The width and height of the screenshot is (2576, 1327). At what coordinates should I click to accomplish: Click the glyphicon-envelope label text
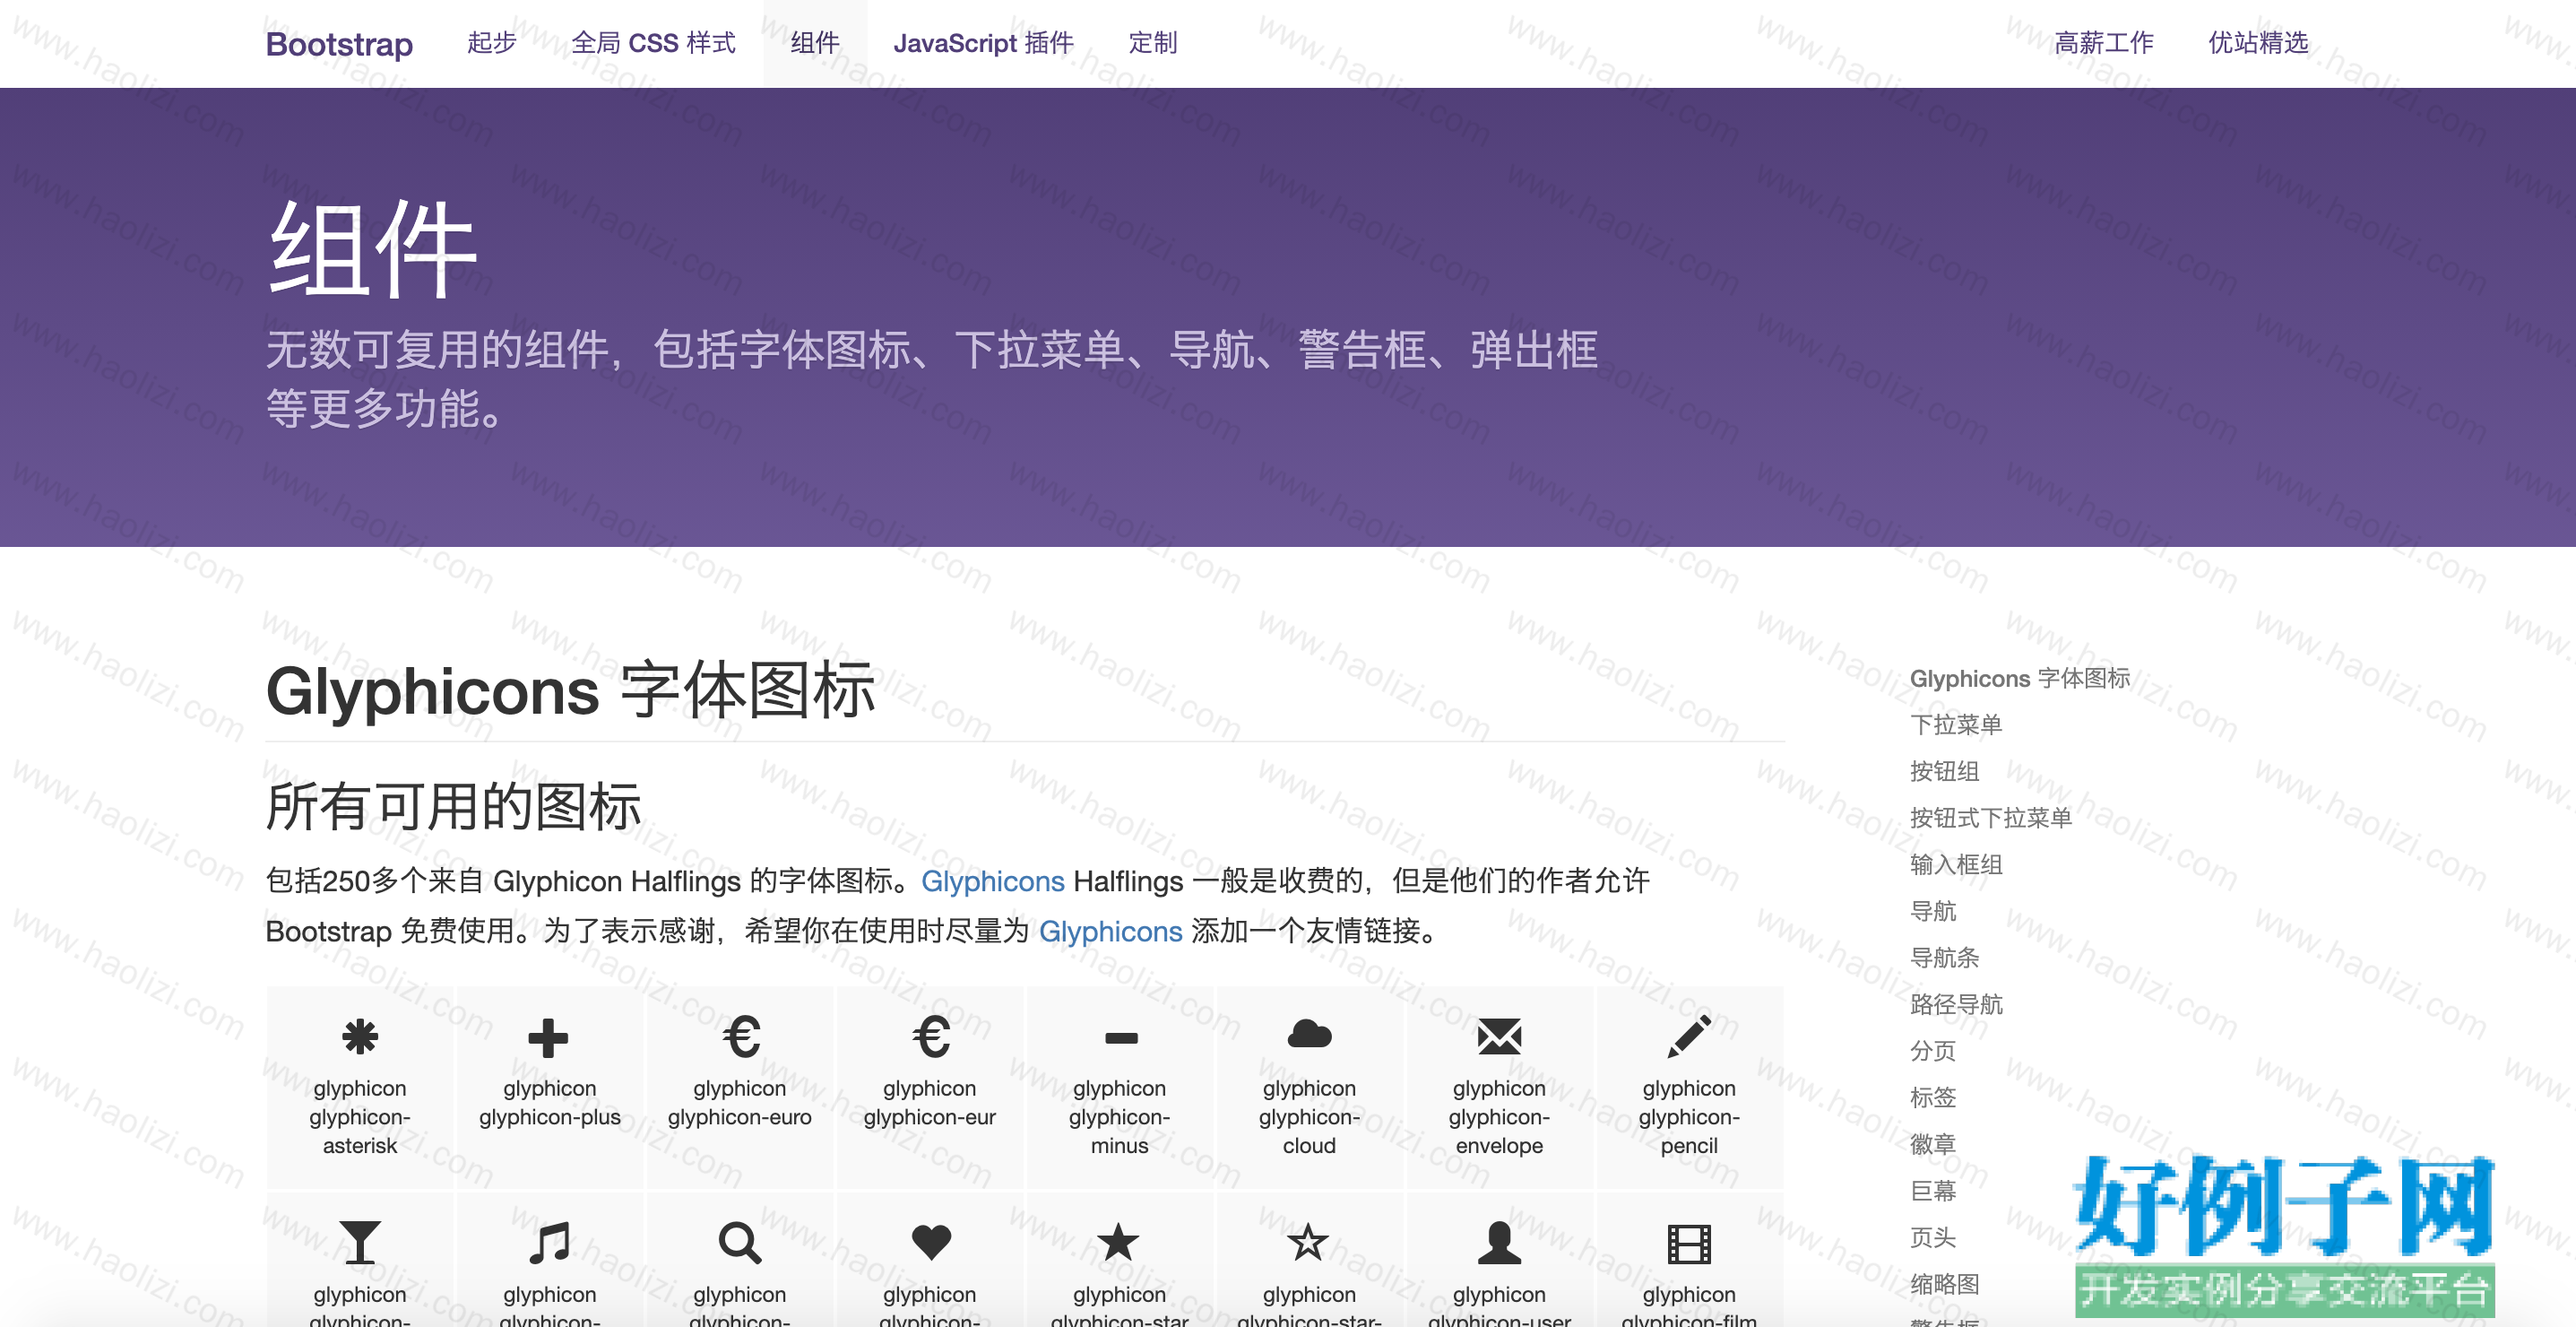1499,1117
